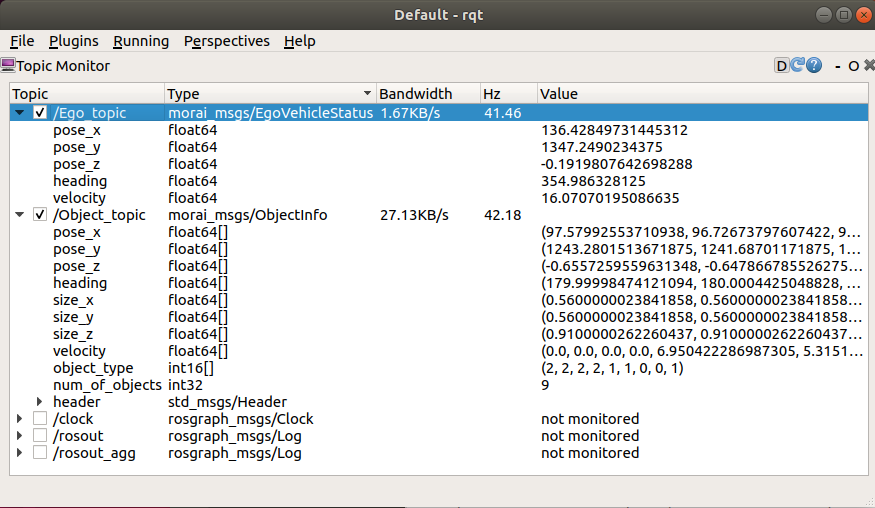Open the Perspectives menu
The image size is (875, 508).
tap(226, 41)
